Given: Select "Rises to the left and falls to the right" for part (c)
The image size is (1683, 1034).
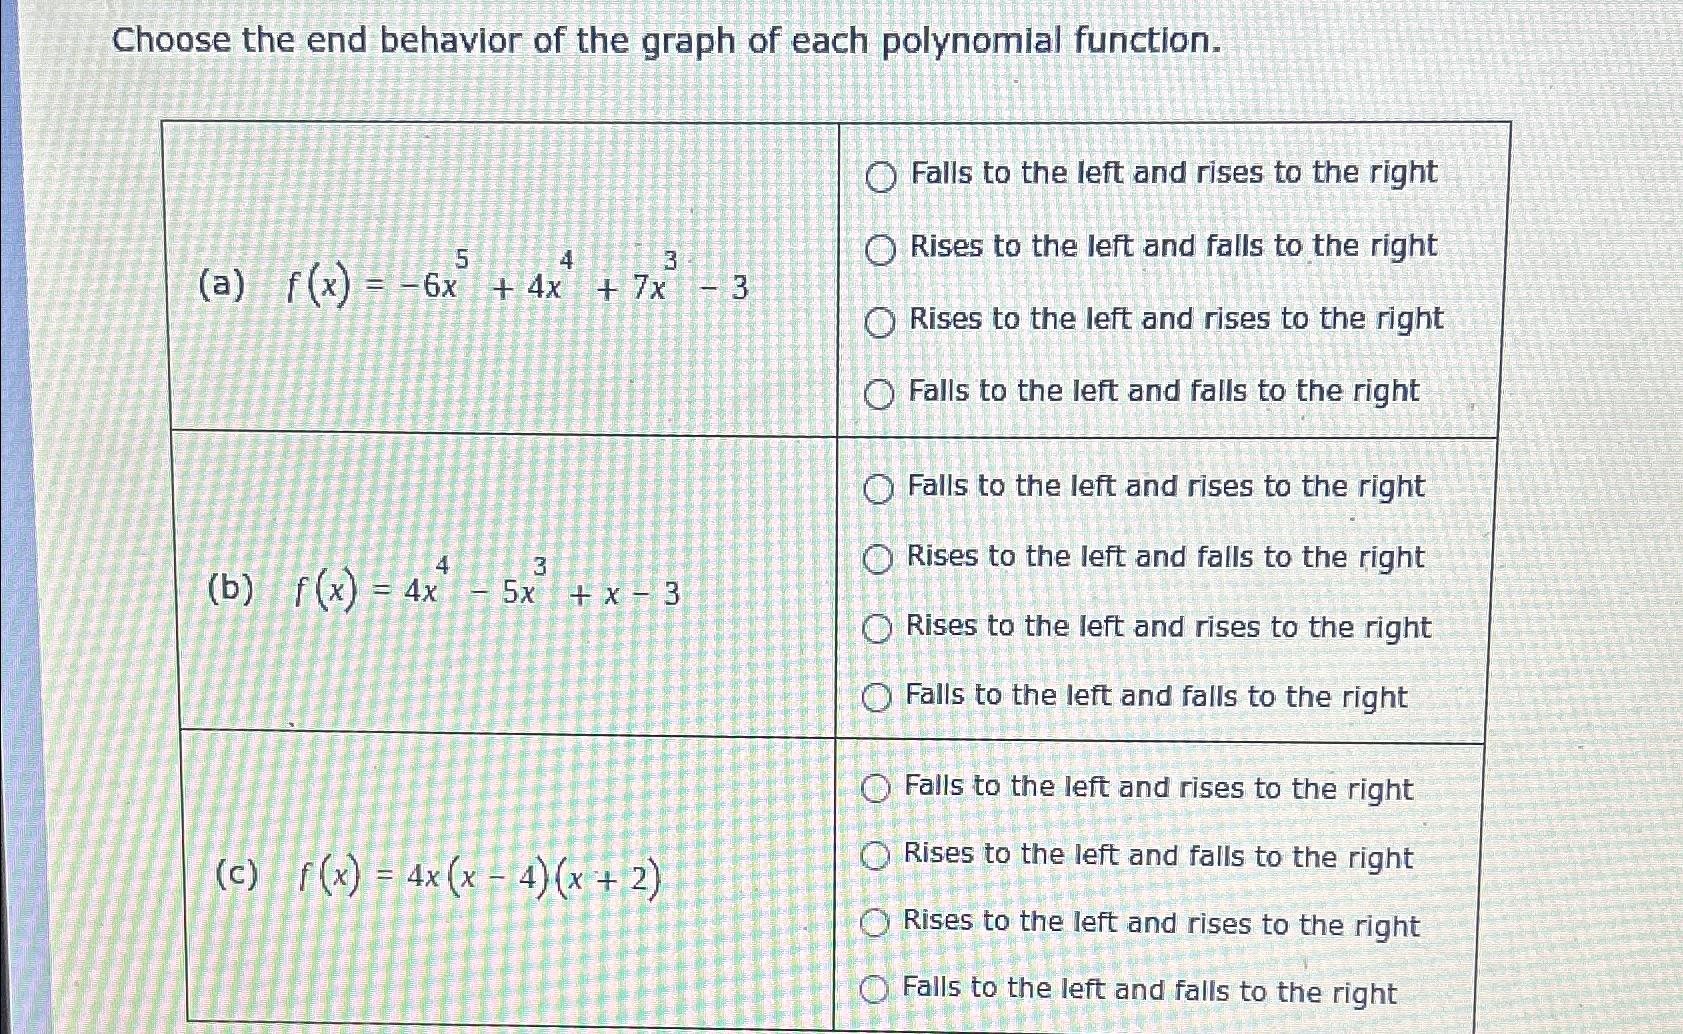Looking at the screenshot, I should [878, 856].
